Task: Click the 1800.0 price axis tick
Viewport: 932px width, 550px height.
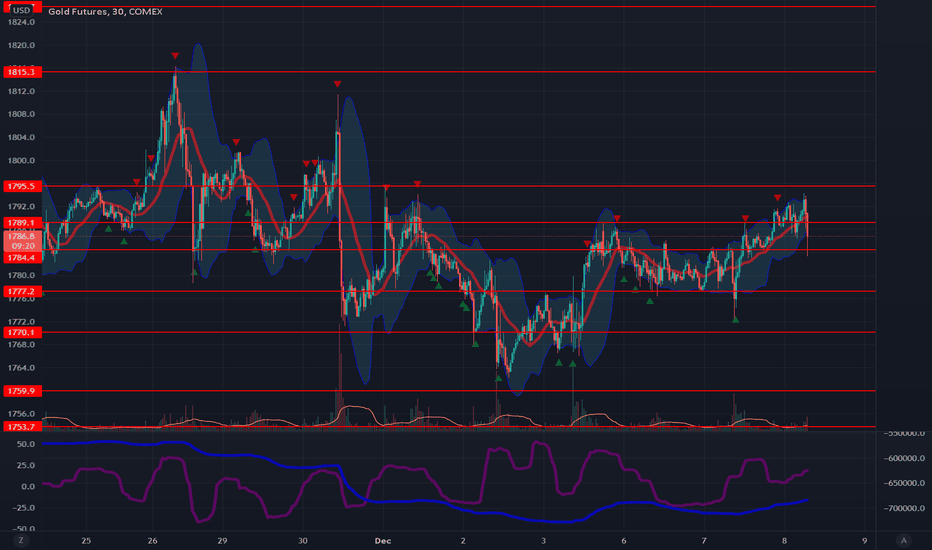Action: 21,161
